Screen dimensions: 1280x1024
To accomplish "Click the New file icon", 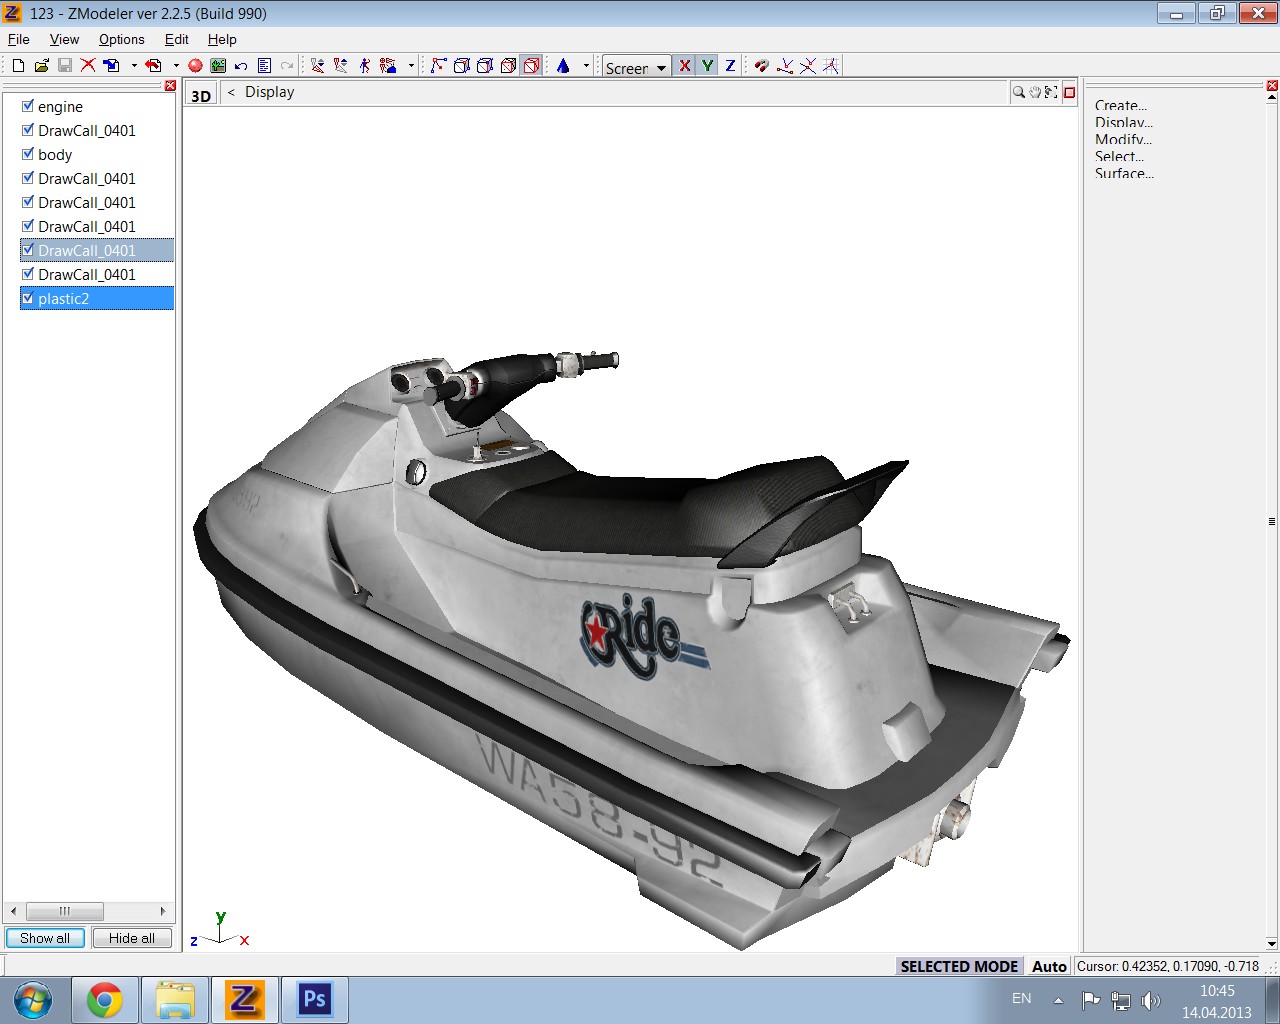I will pos(18,66).
